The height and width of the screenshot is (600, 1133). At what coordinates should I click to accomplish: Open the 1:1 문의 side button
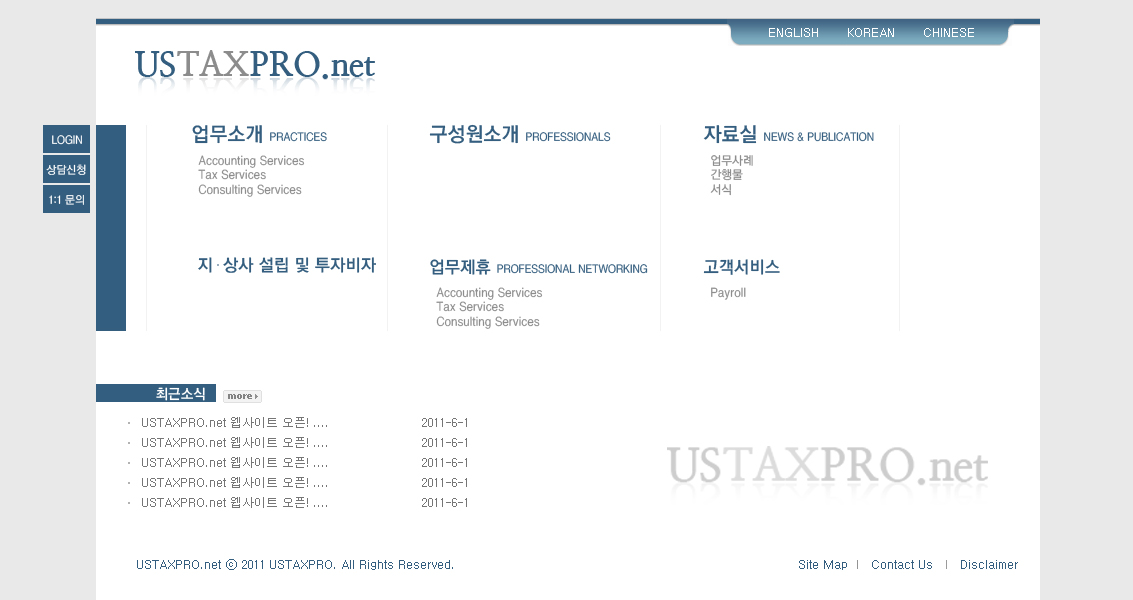coord(66,199)
